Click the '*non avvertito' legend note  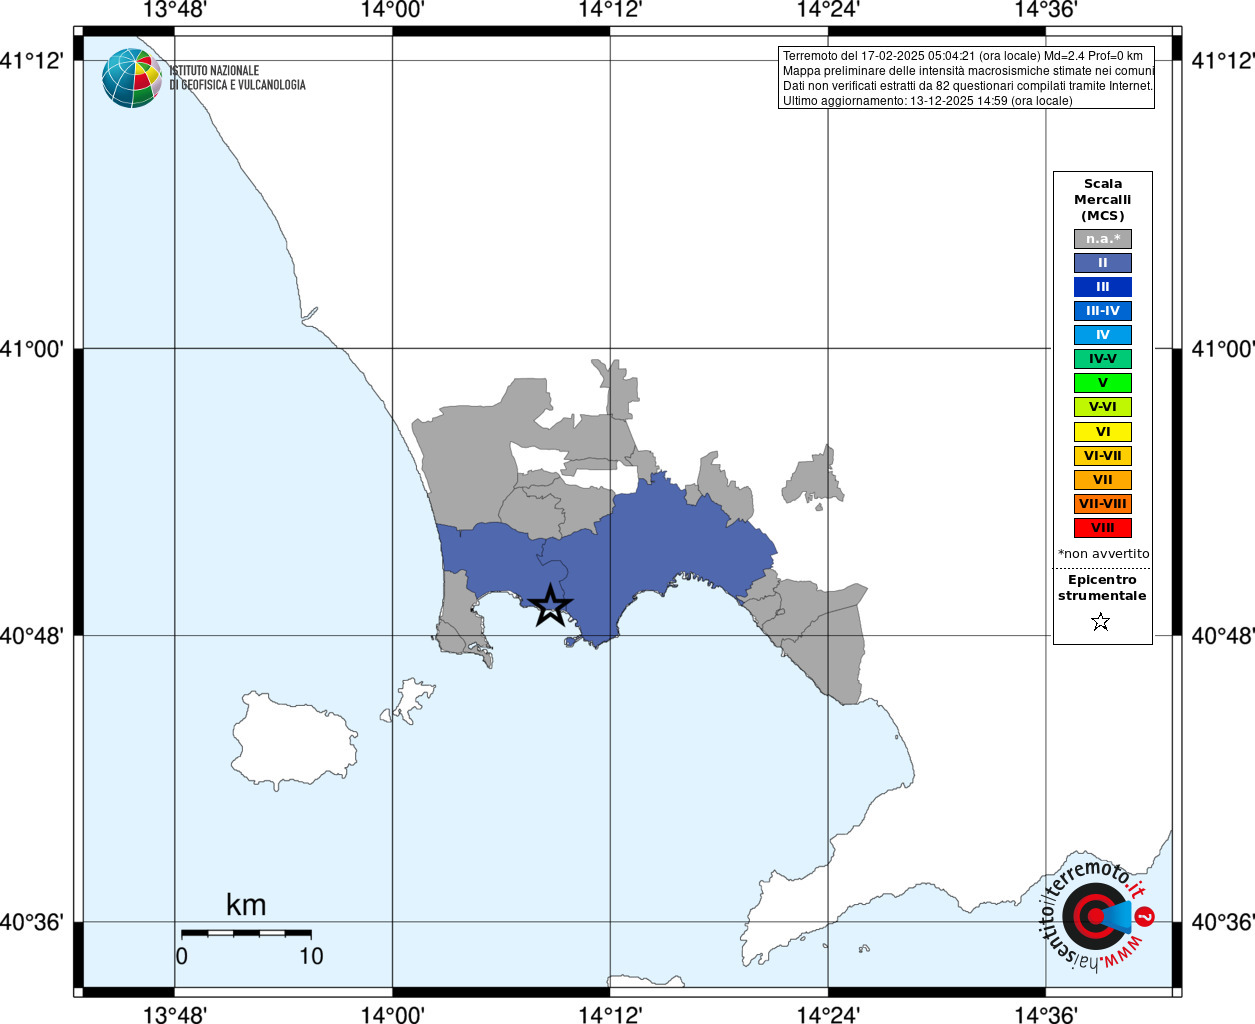coord(1103,554)
